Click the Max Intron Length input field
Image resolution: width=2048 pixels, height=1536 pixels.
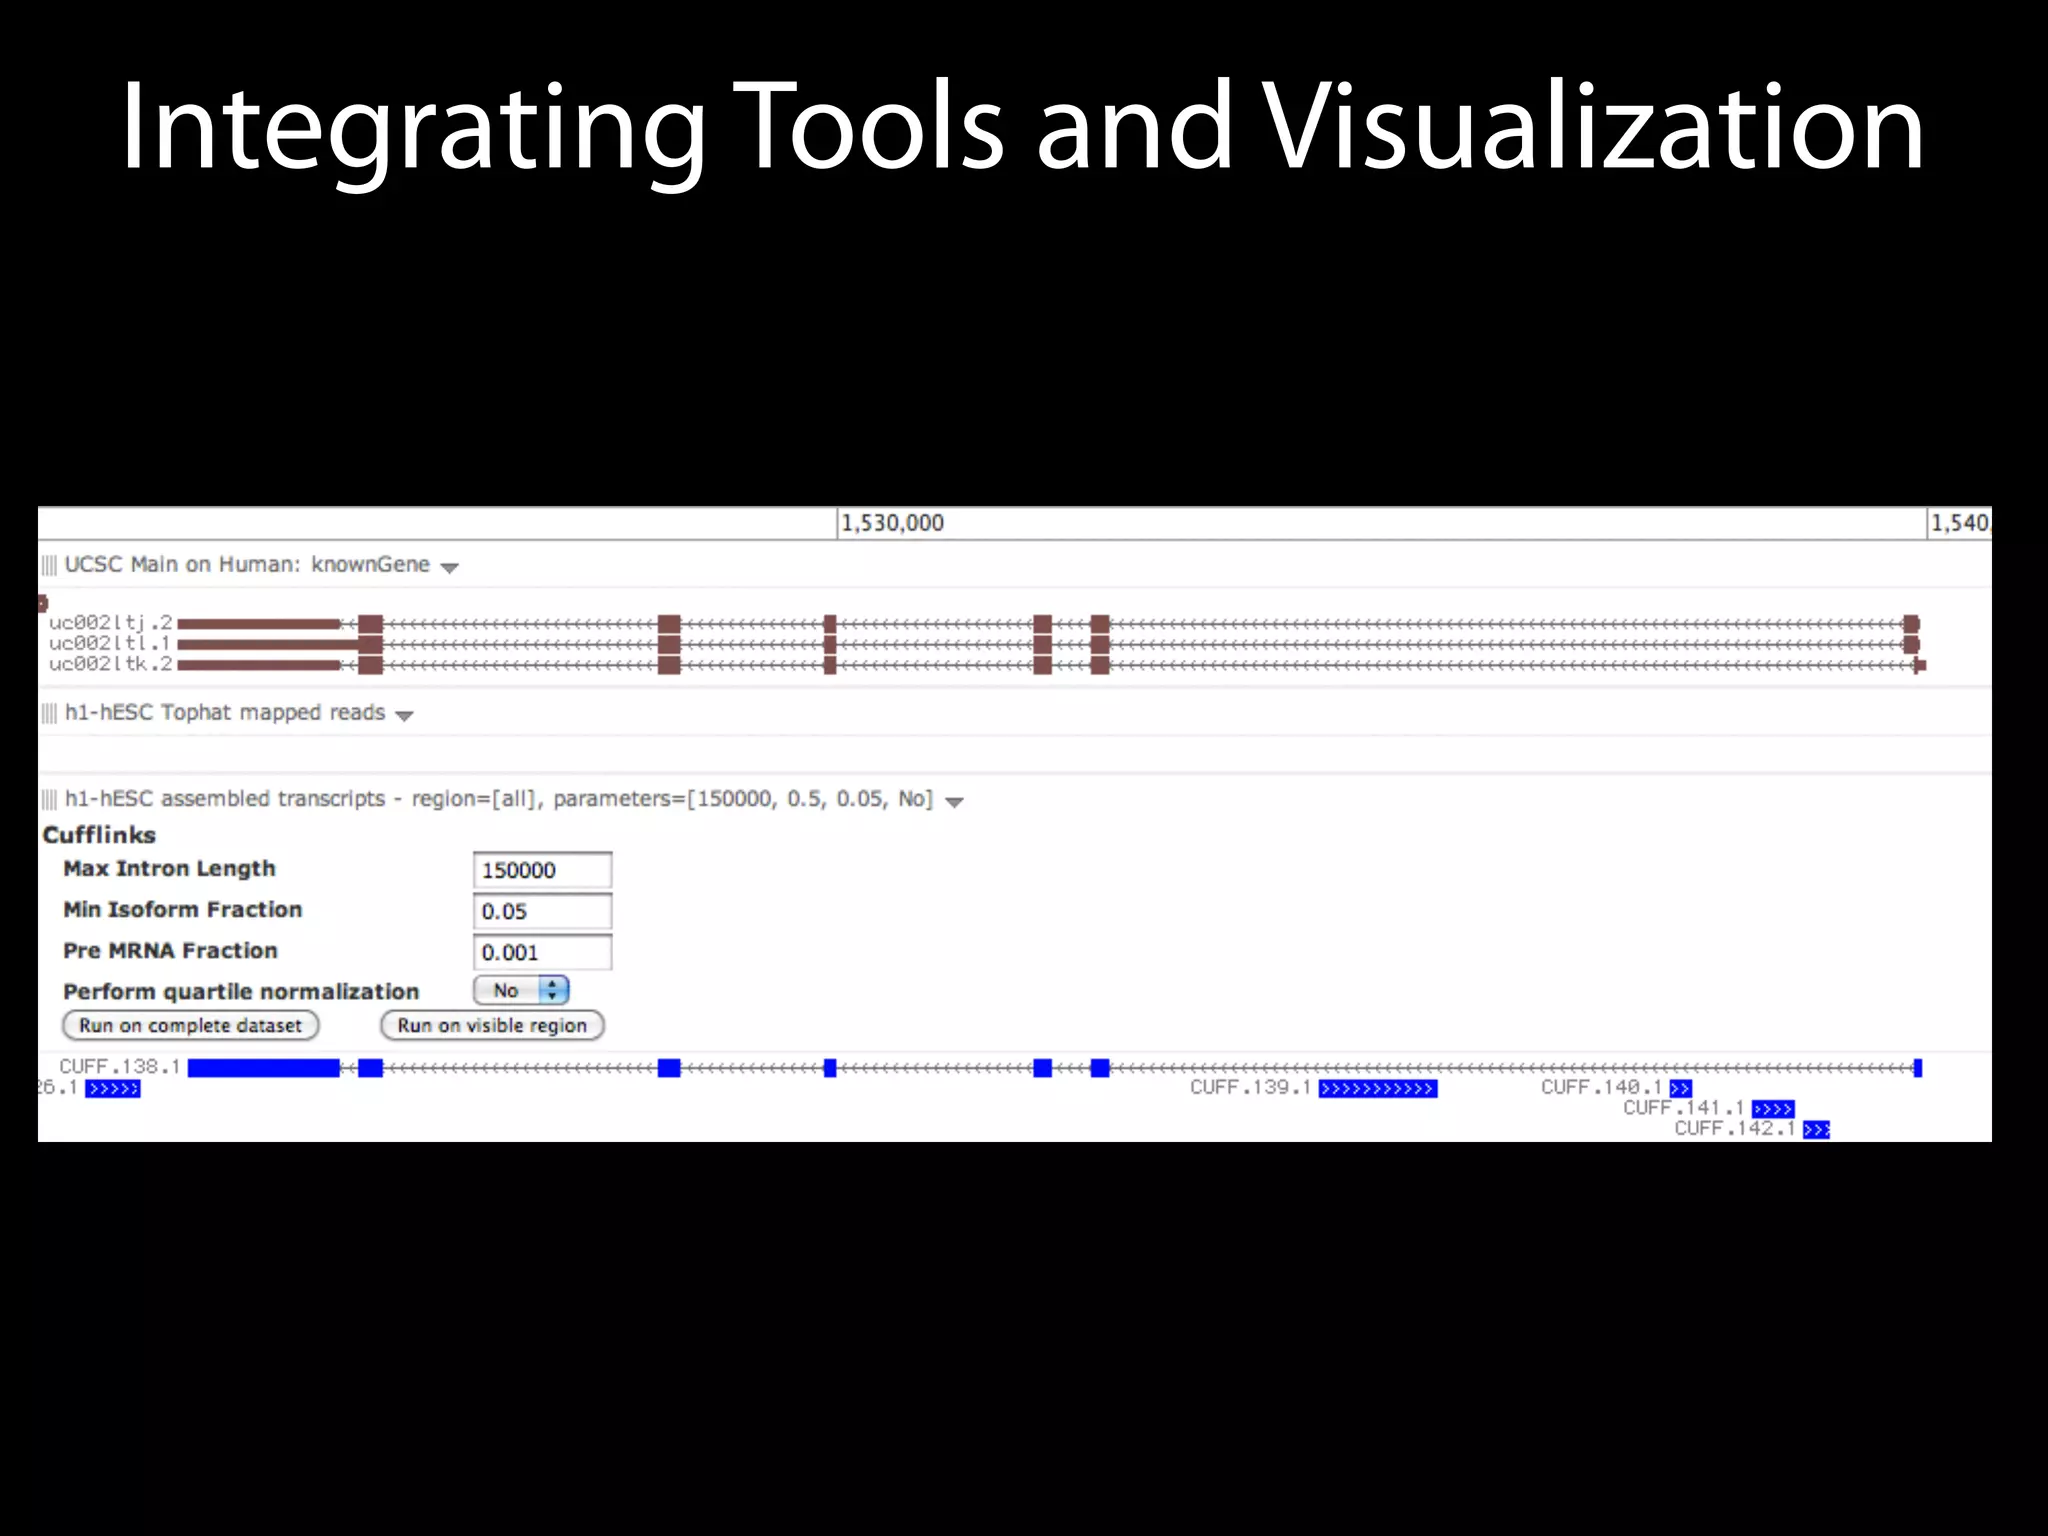tap(542, 870)
